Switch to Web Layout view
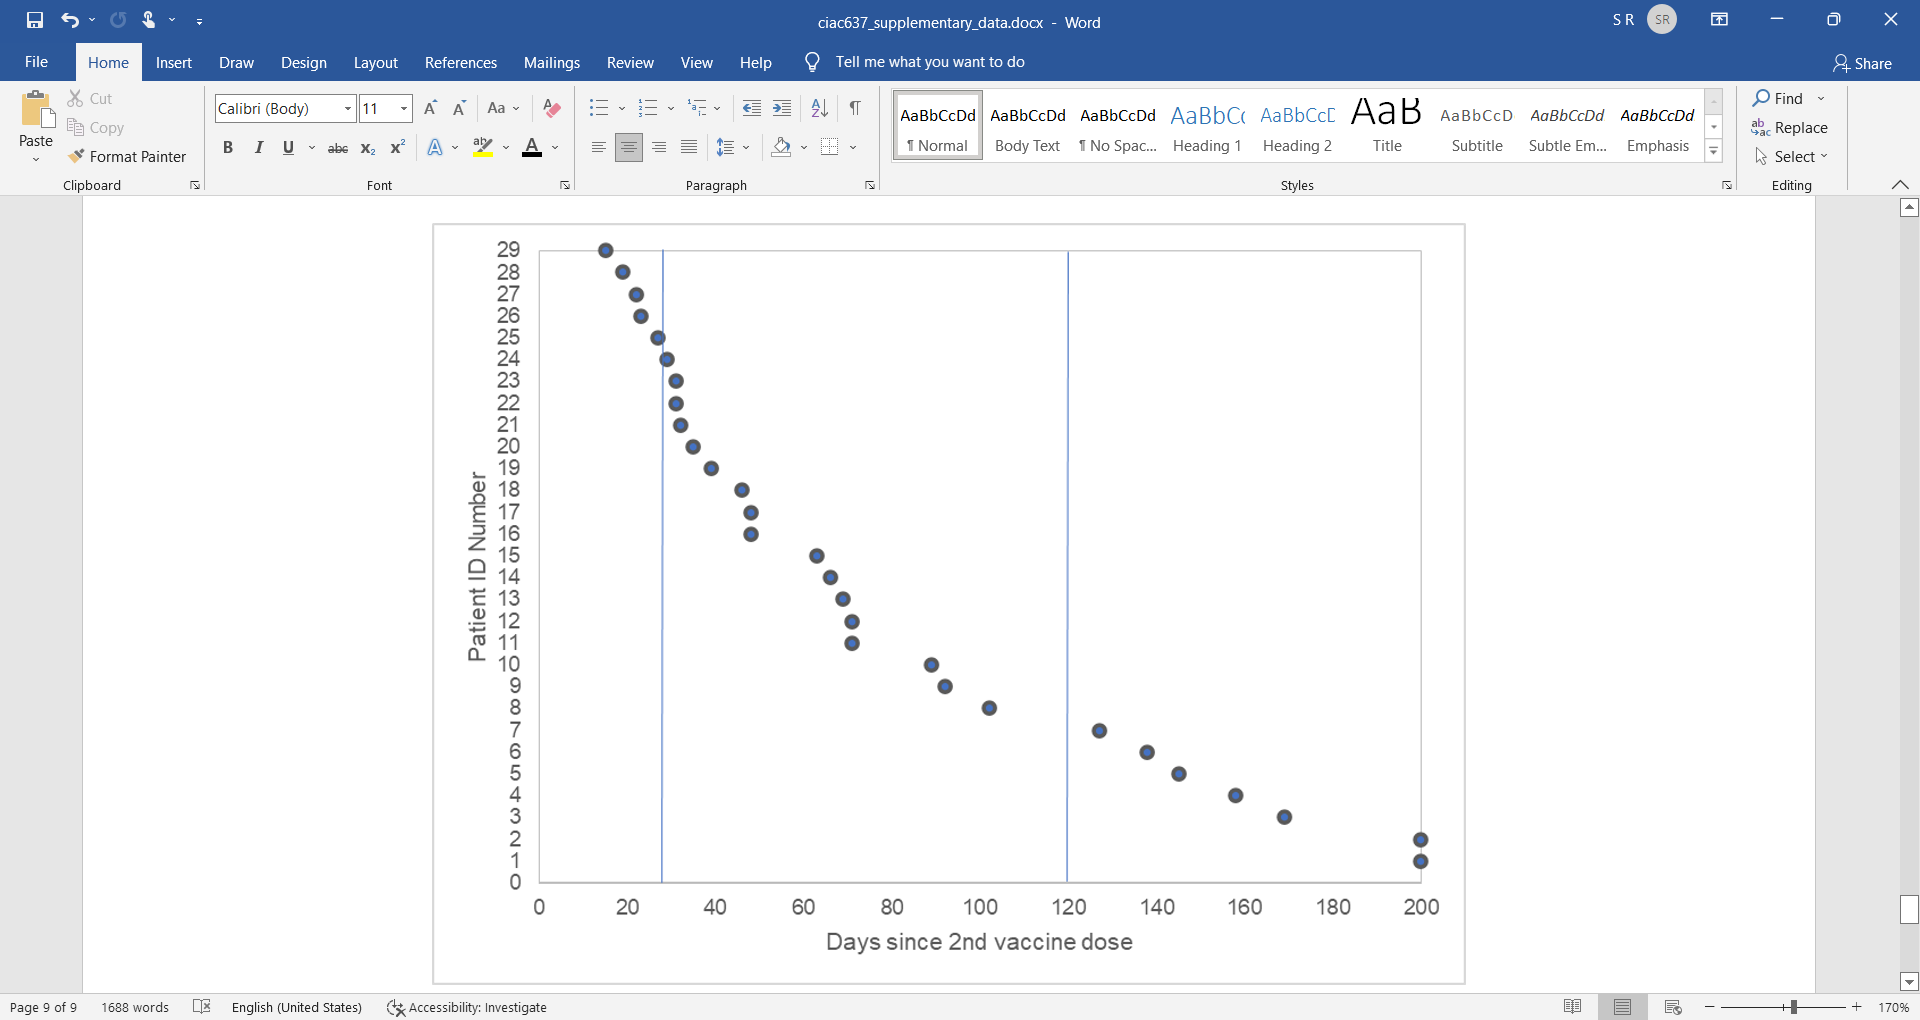 pos(1672,1007)
